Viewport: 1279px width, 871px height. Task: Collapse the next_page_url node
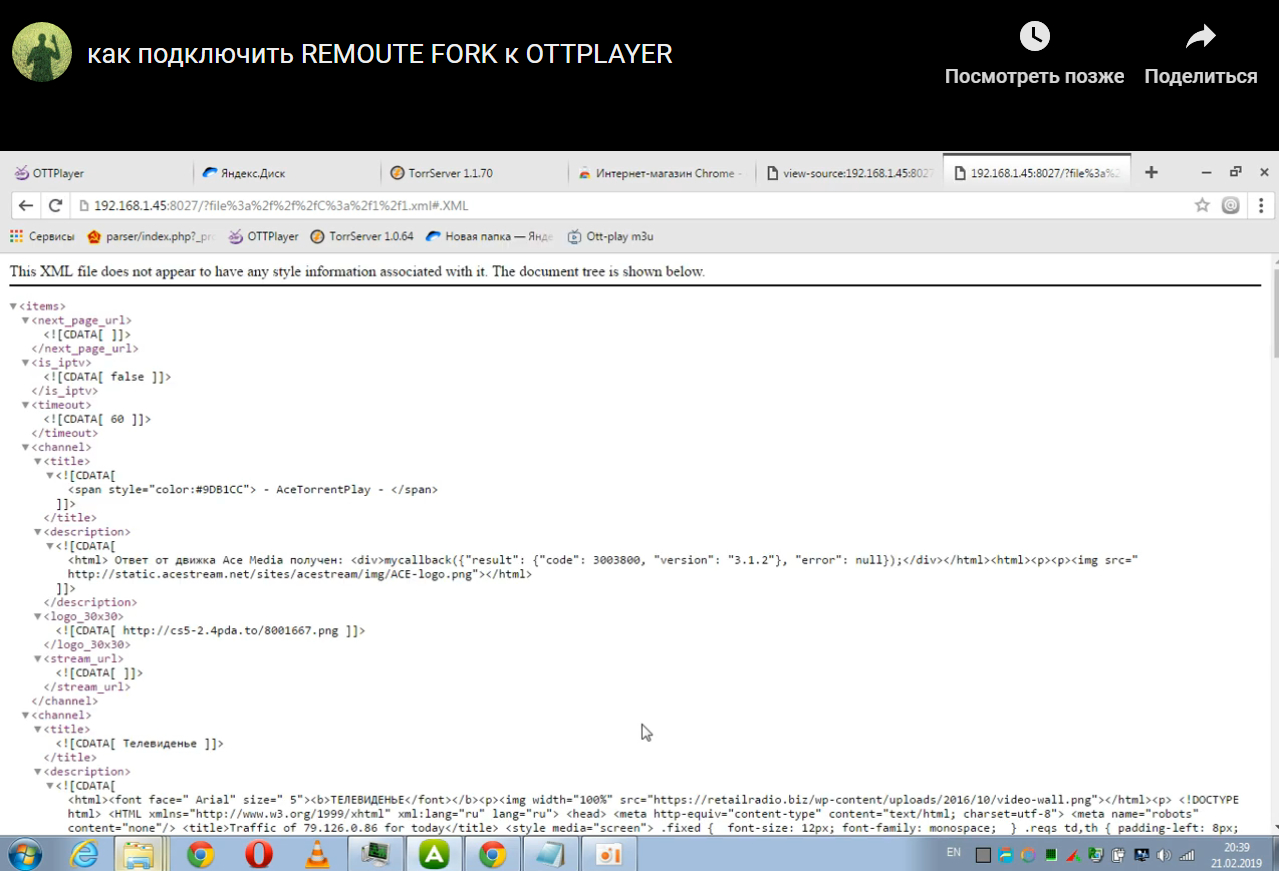(26, 321)
